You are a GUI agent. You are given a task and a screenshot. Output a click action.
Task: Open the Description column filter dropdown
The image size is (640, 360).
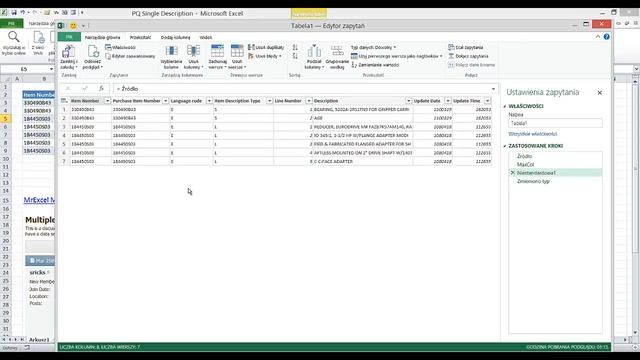pyautogui.click(x=408, y=100)
